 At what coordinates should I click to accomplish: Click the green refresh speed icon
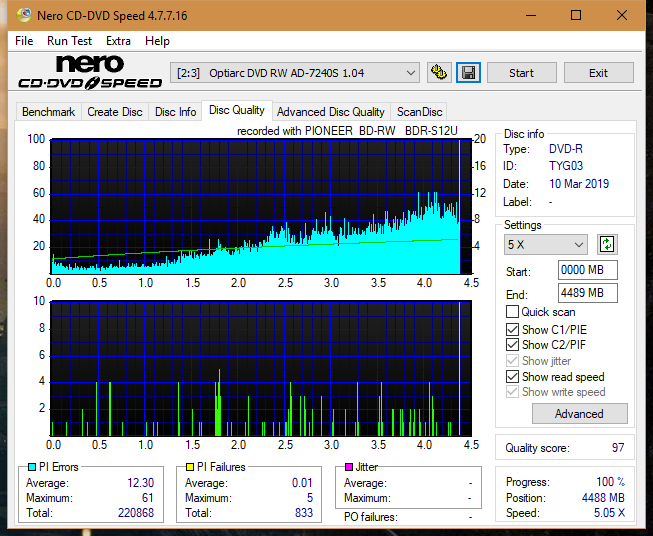[606, 245]
